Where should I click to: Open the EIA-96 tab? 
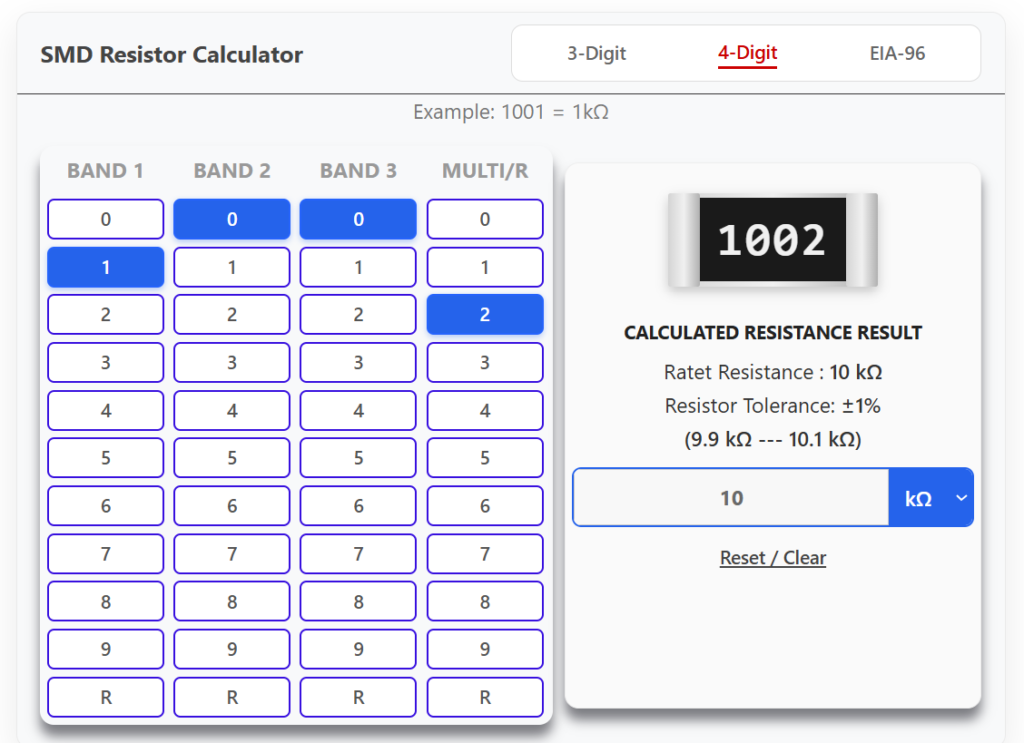coord(897,53)
